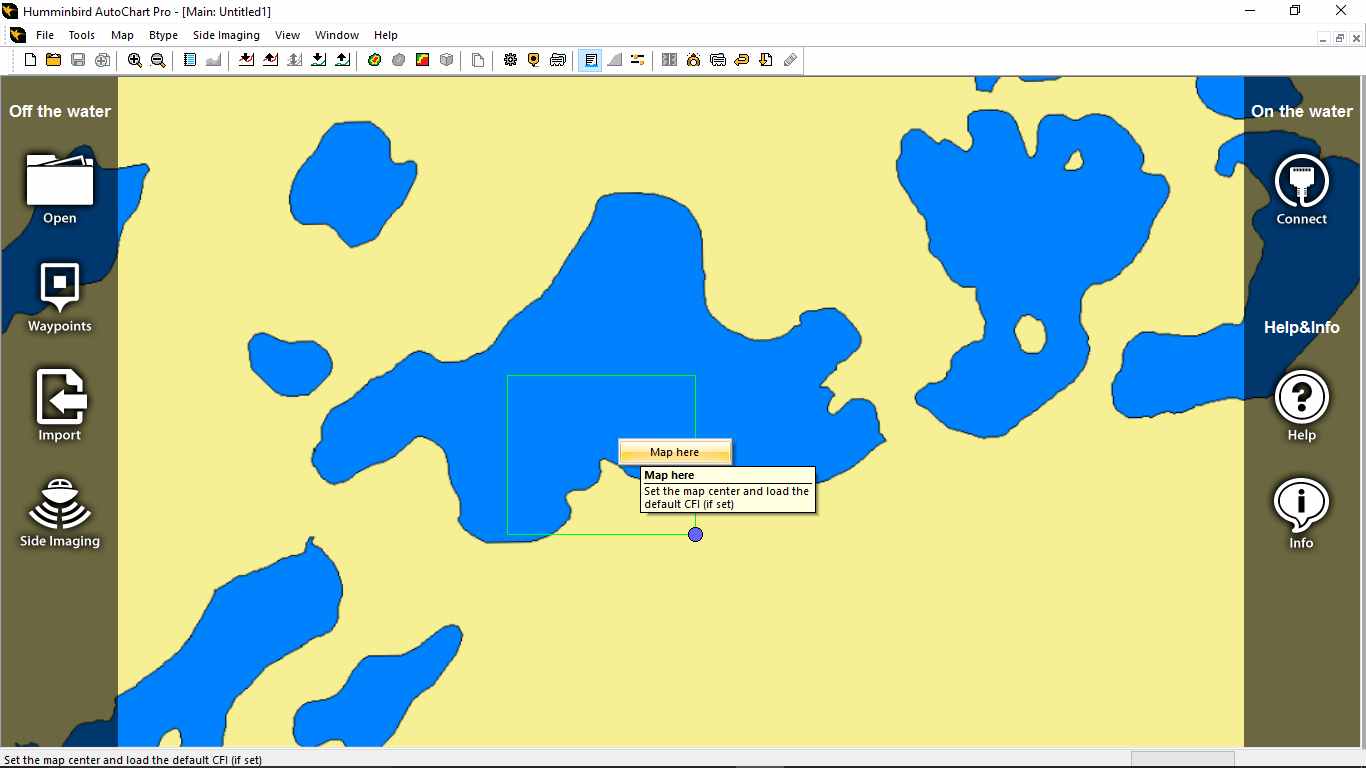
Task: Open the Help menu in the menu bar
Action: coord(386,35)
